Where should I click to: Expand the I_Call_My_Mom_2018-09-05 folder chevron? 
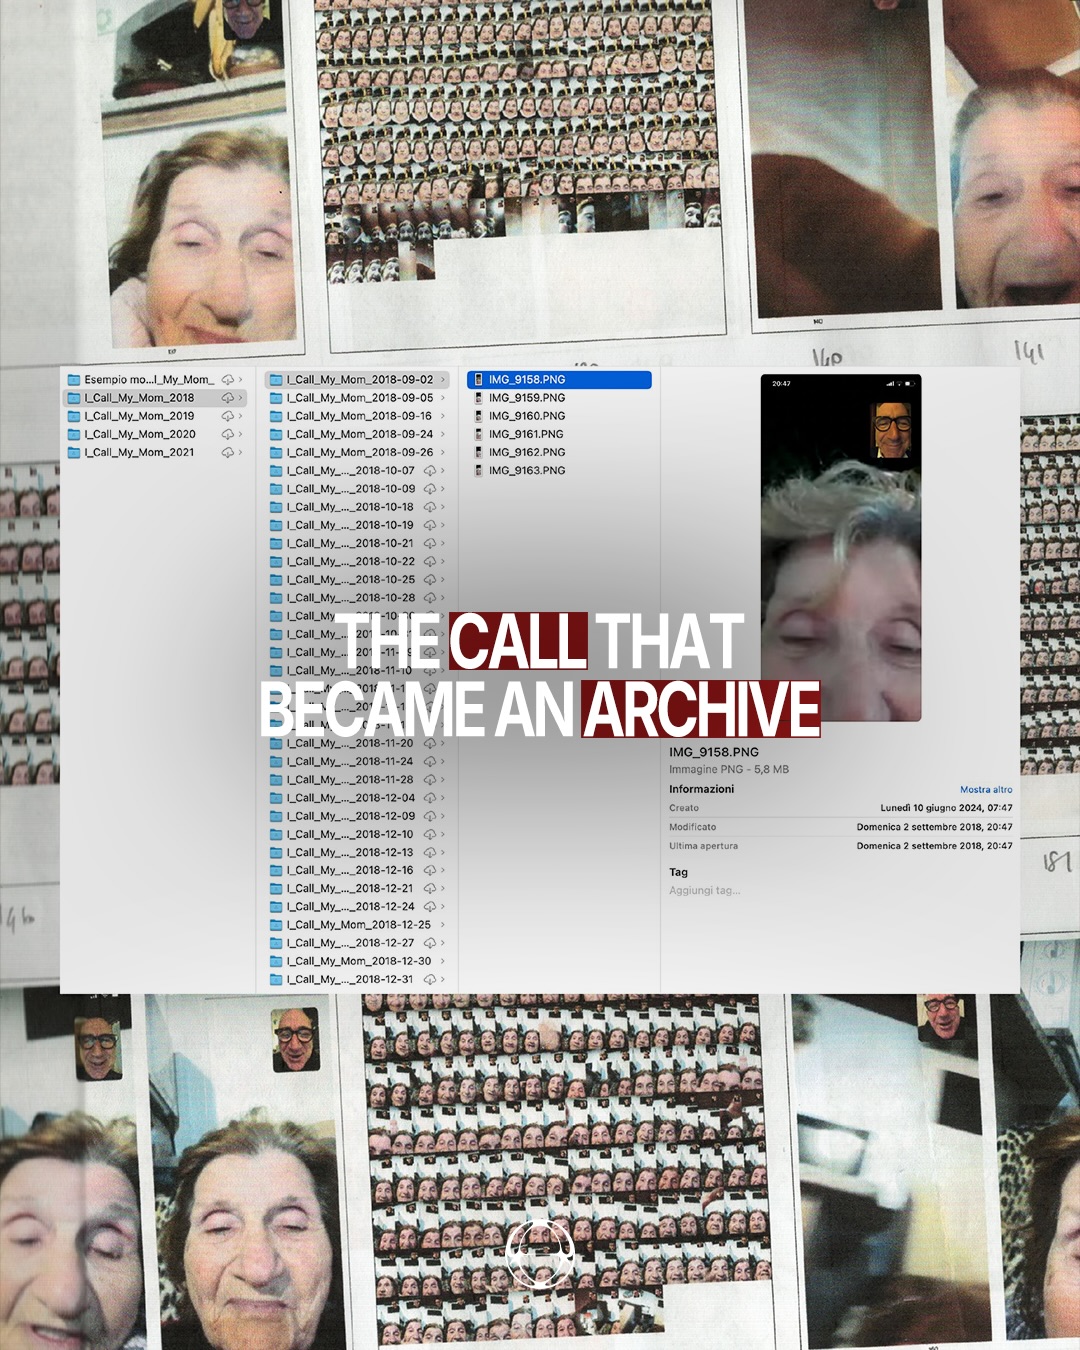tap(443, 398)
